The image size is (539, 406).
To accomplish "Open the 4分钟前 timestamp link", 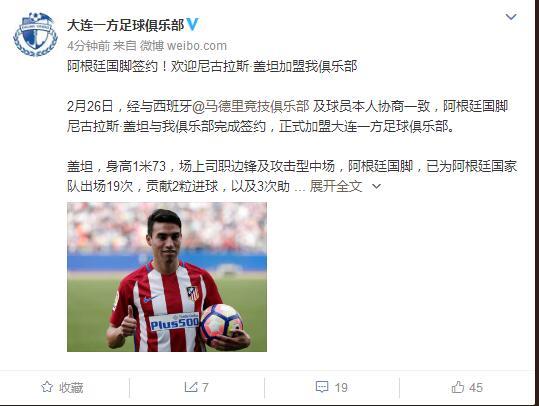I will 88,46.
